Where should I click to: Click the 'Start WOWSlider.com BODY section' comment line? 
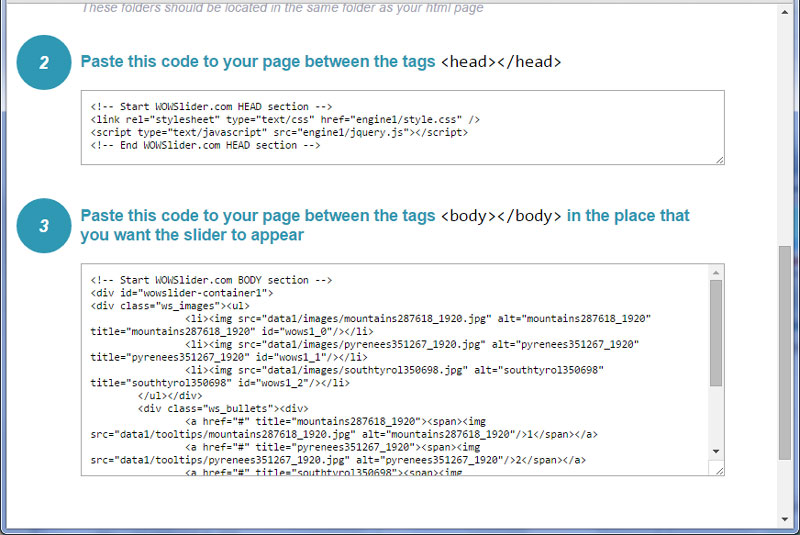[211, 280]
